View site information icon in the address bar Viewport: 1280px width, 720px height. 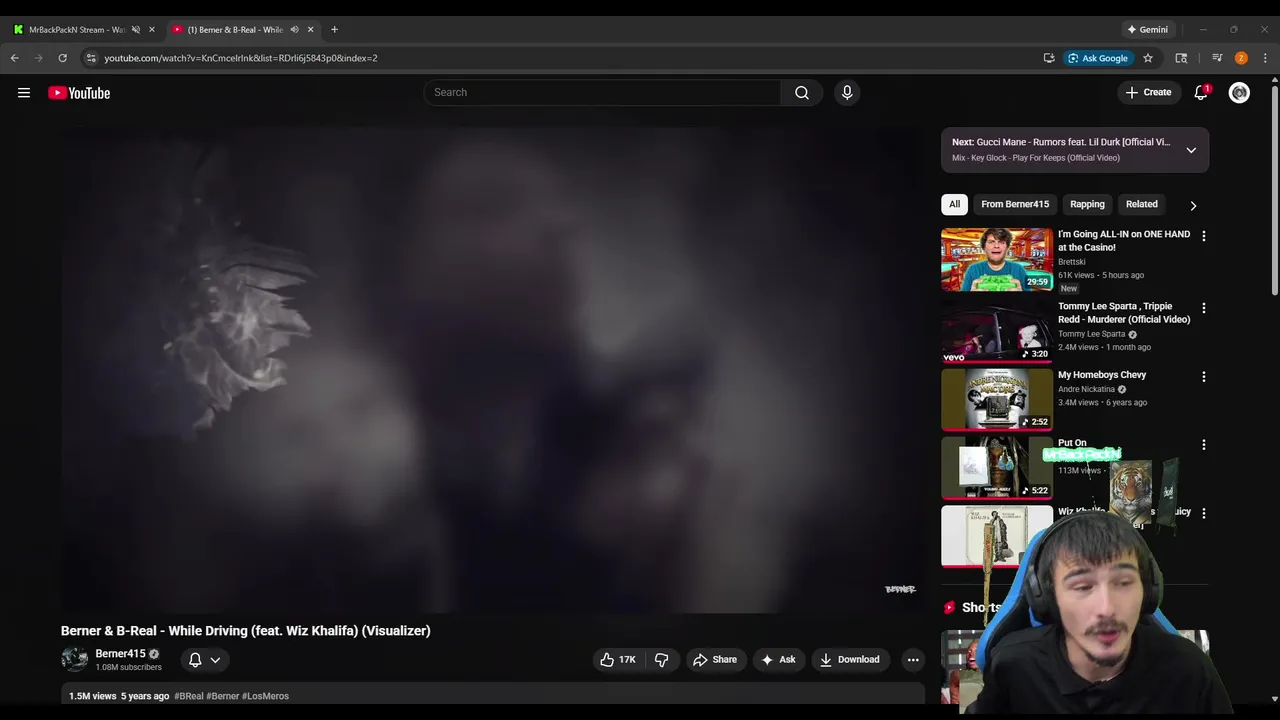coord(91,58)
